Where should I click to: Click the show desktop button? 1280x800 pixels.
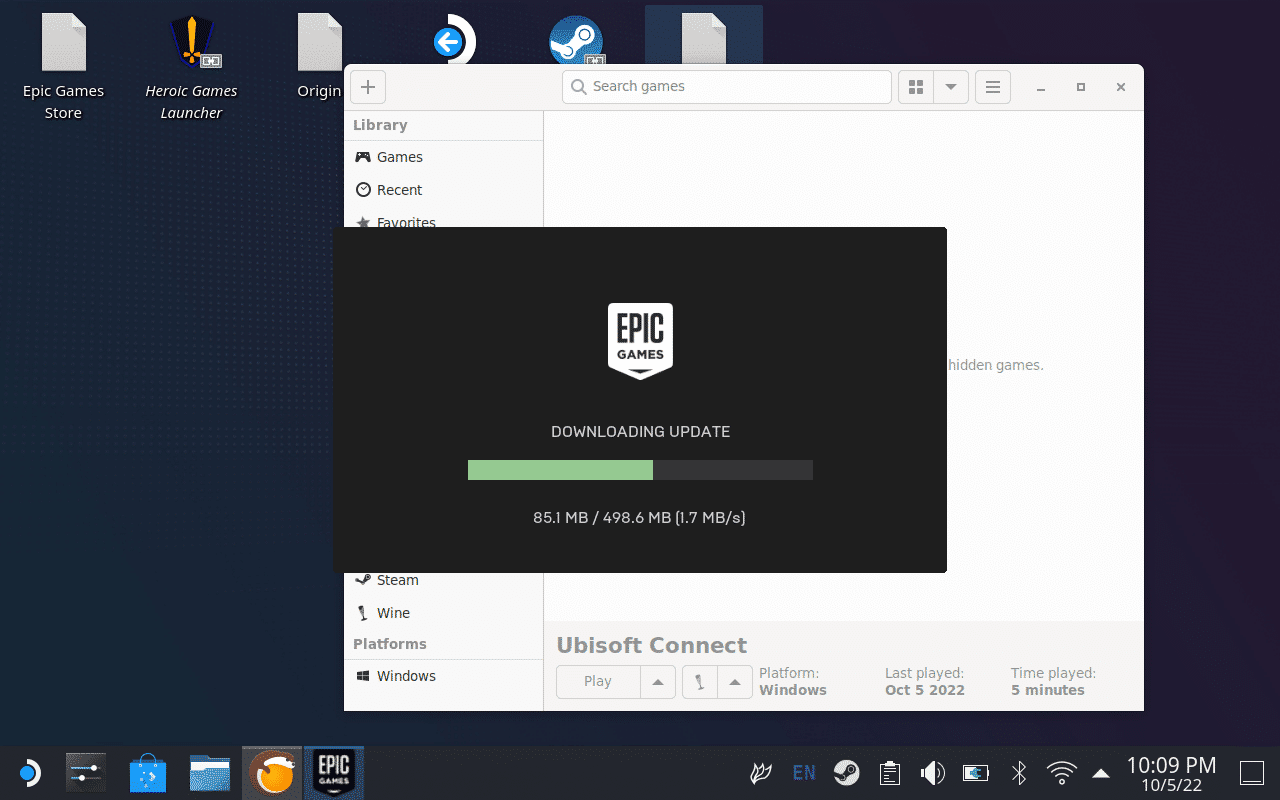click(1252, 773)
